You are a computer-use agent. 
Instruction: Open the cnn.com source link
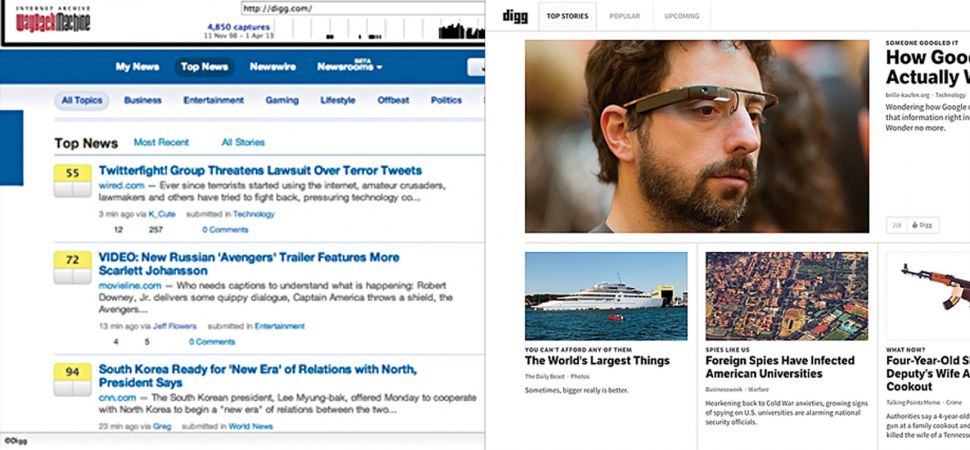pyautogui.click(x=118, y=397)
